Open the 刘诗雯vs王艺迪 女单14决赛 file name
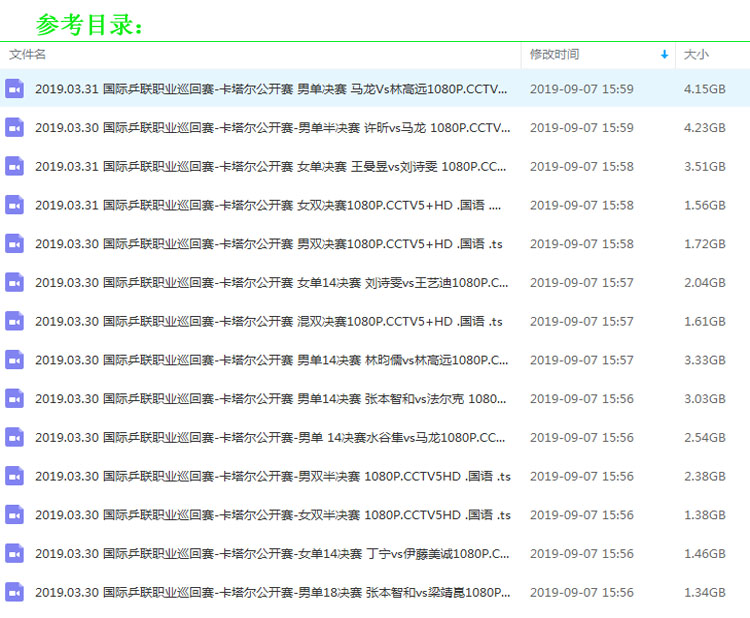750x618 pixels. [x=271, y=283]
